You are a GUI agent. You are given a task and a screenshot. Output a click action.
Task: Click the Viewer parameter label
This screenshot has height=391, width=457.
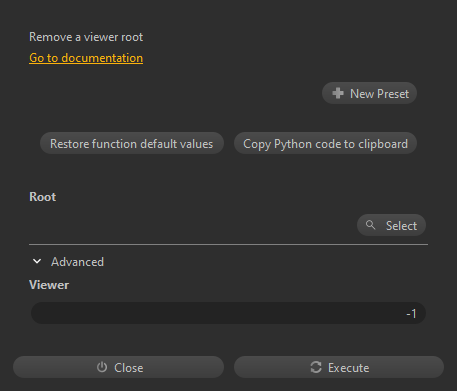click(x=49, y=285)
